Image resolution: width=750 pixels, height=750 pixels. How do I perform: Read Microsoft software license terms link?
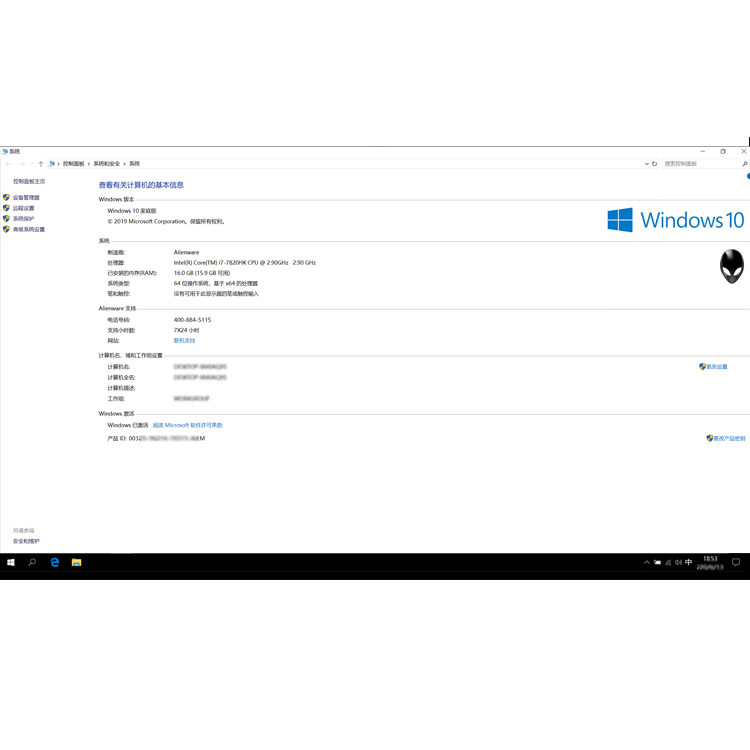click(188, 425)
